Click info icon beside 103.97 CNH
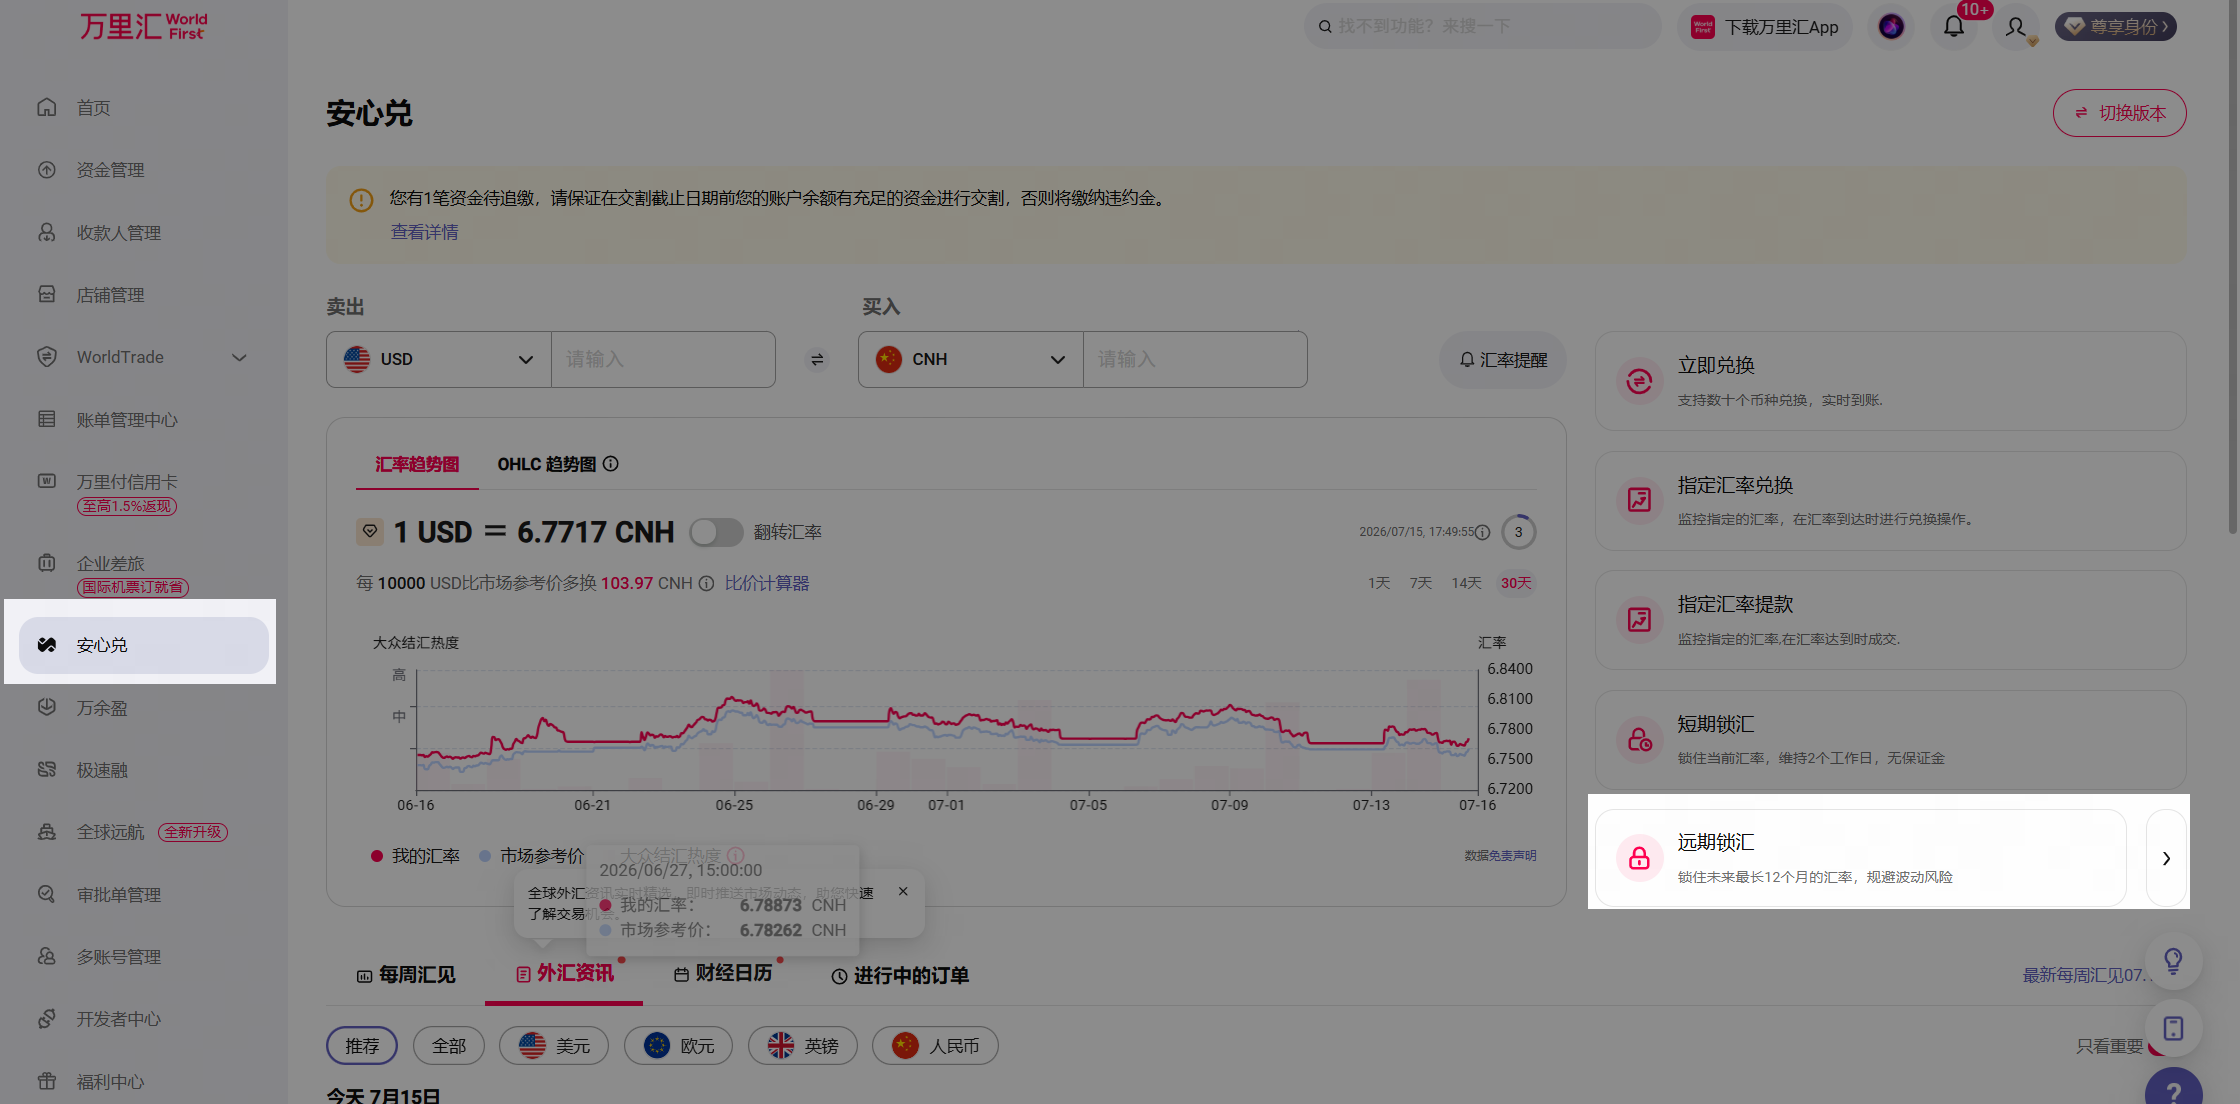 click(706, 584)
